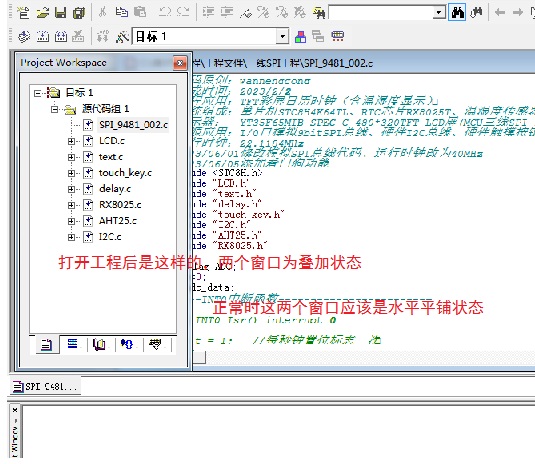Click the editor horizontal scrollbar
The height and width of the screenshot is (464, 535).
pos(364,357)
